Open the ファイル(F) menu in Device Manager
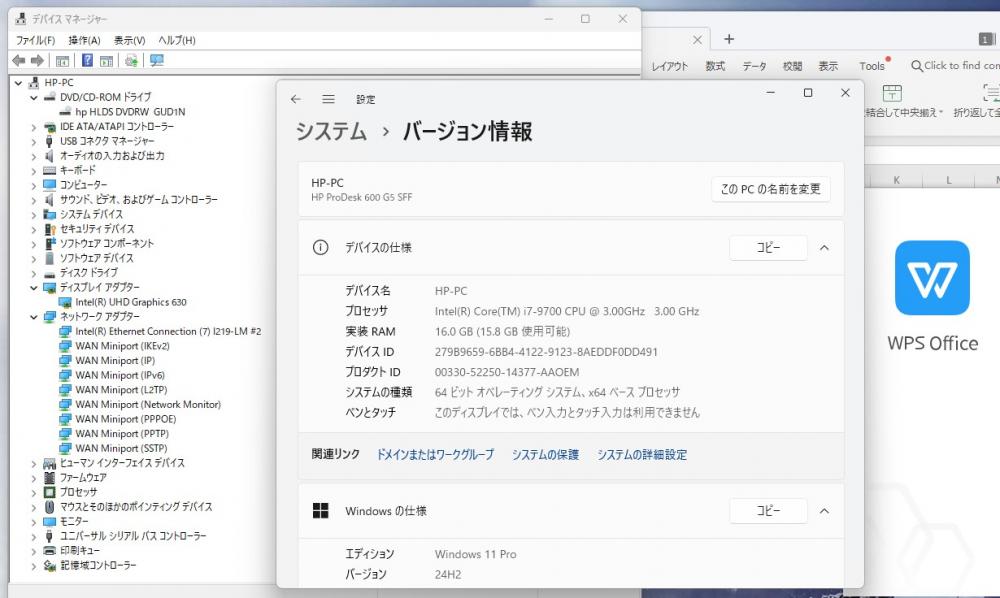Screen dimensions: 1000x598 tap(36, 40)
